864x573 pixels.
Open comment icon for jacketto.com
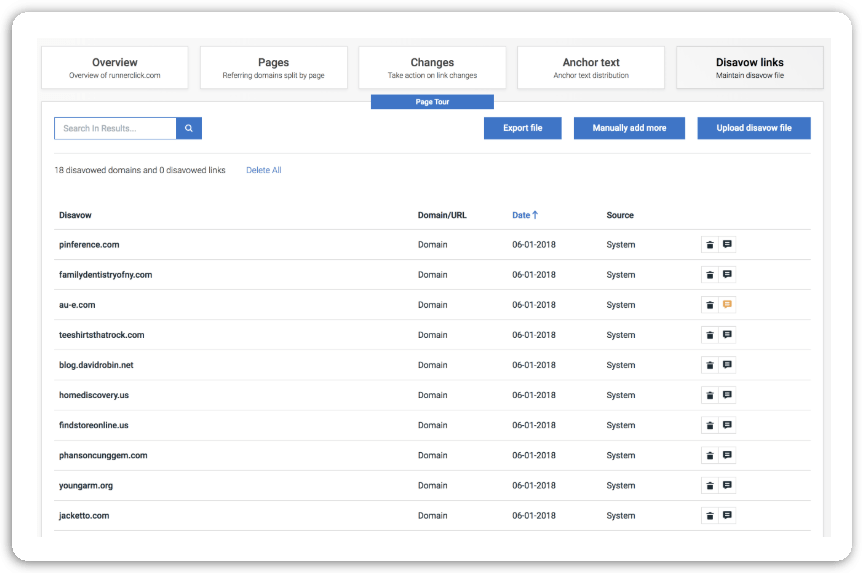point(727,516)
